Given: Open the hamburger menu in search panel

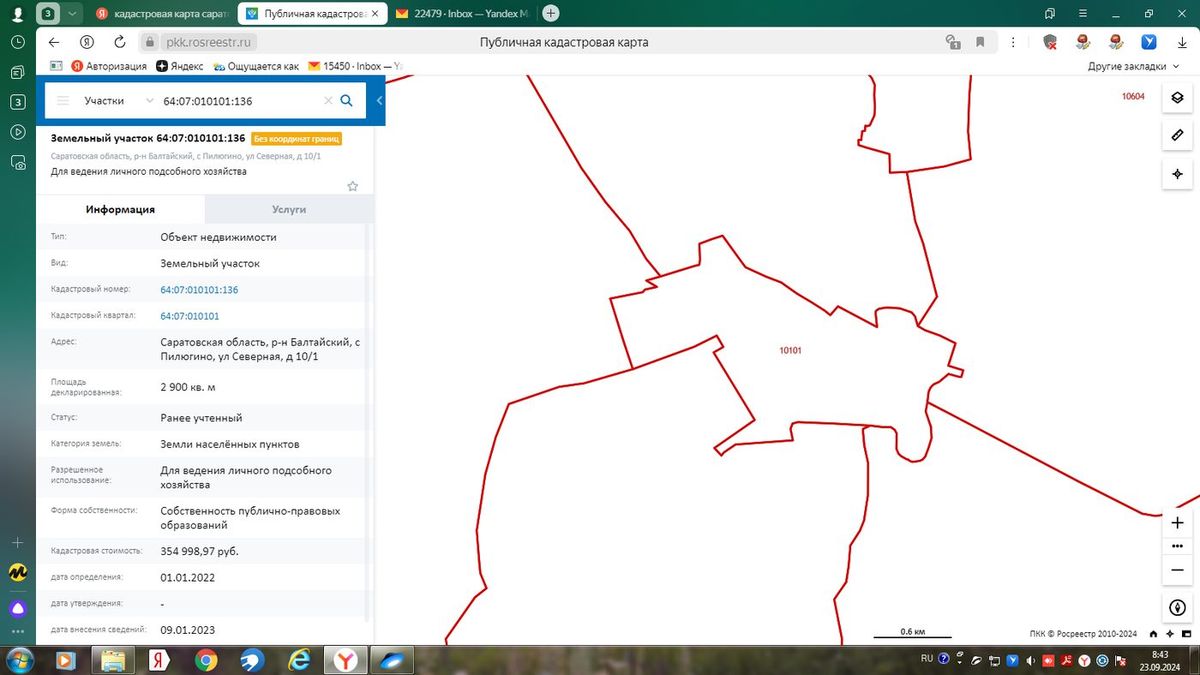Looking at the screenshot, I should 63,101.
